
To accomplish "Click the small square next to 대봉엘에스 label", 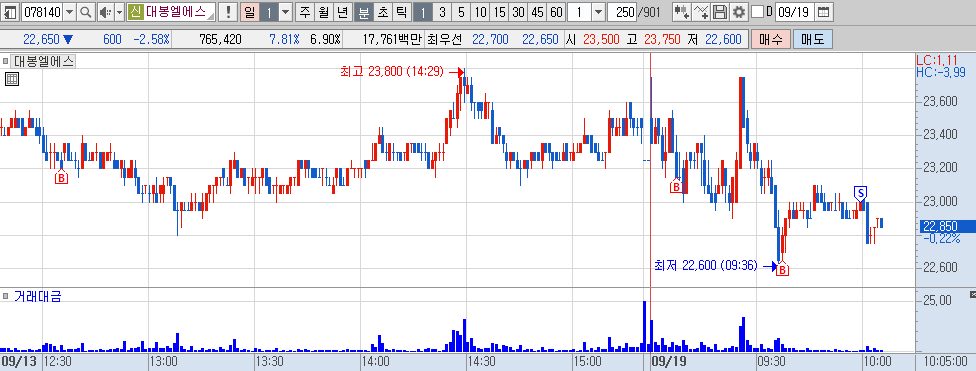I will point(6,61).
